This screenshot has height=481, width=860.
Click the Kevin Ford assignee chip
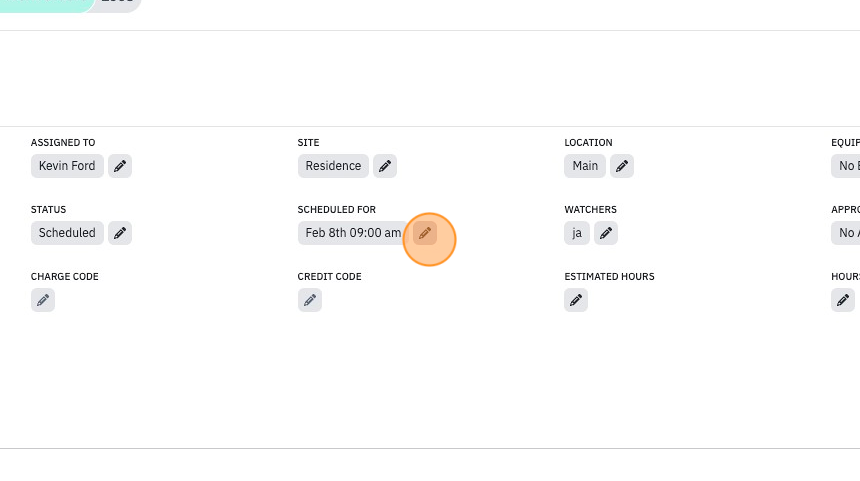point(67,166)
